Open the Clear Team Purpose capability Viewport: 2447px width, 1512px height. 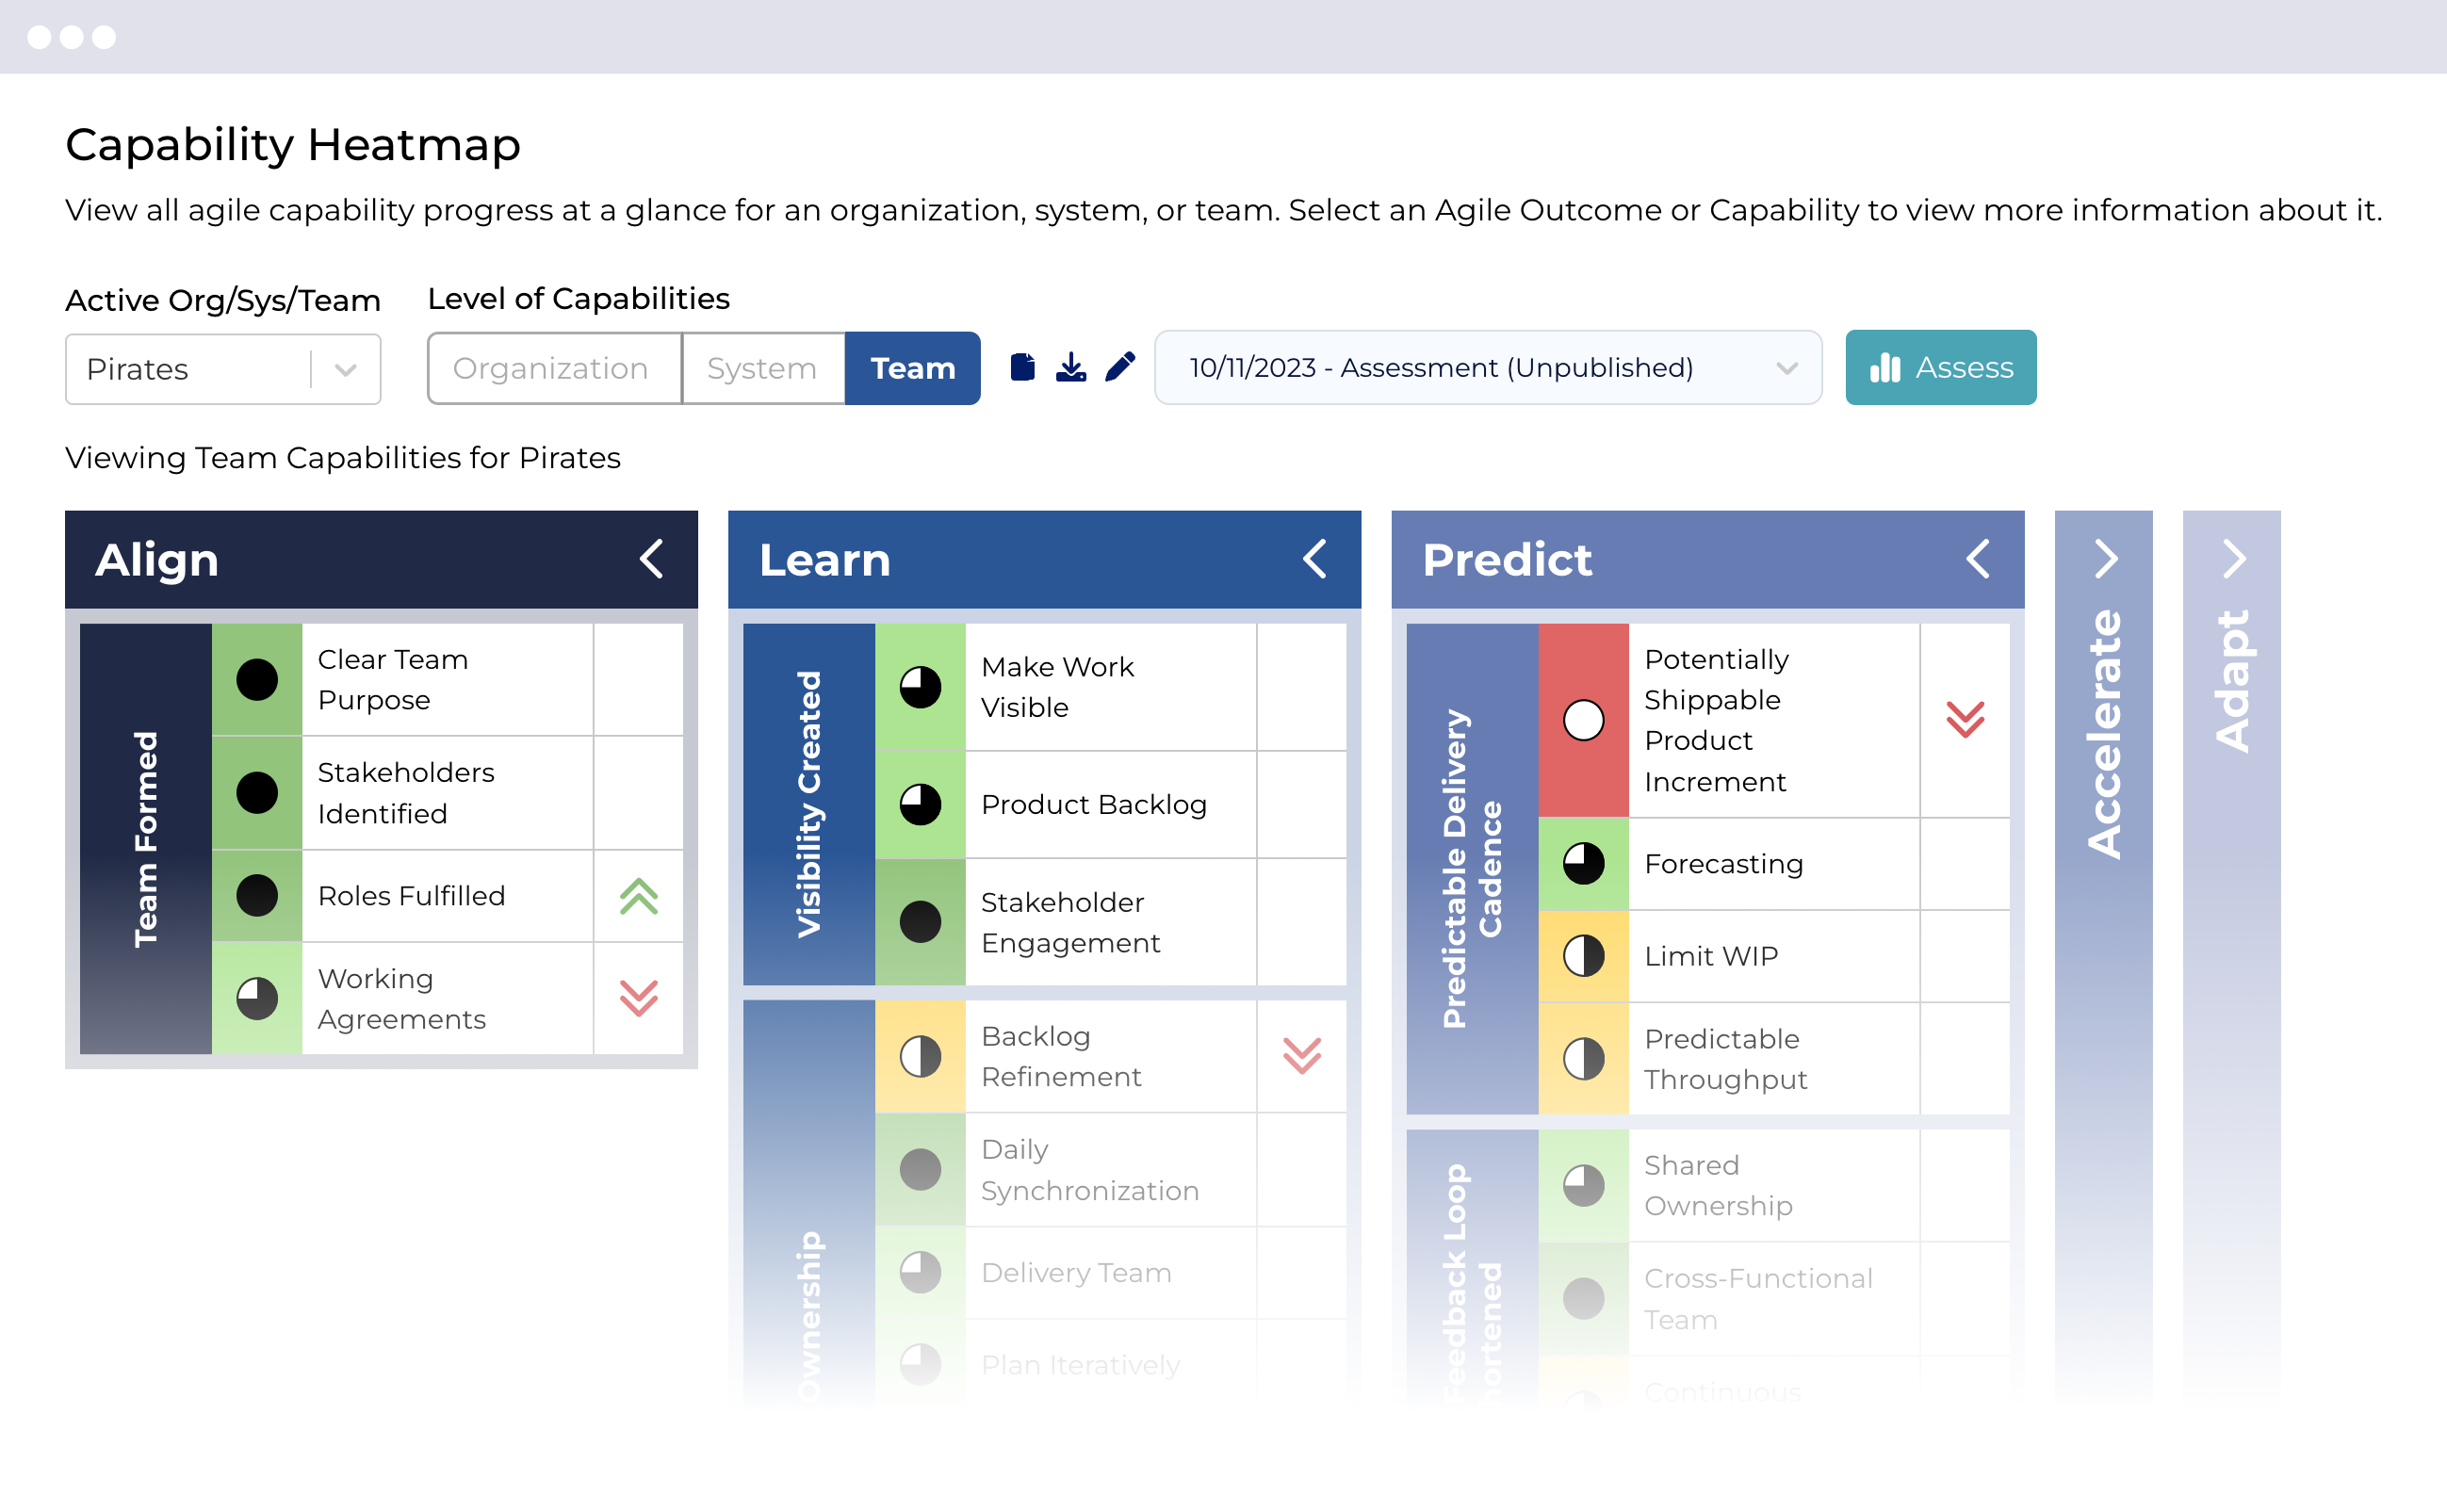pos(392,680)
